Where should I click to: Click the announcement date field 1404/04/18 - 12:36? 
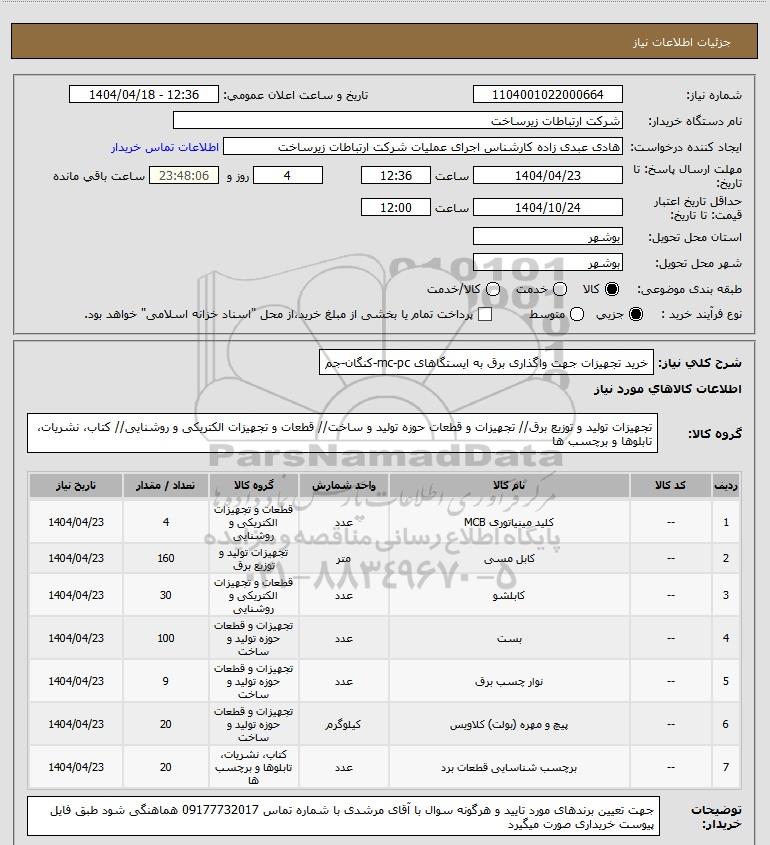tap(144, 94)
